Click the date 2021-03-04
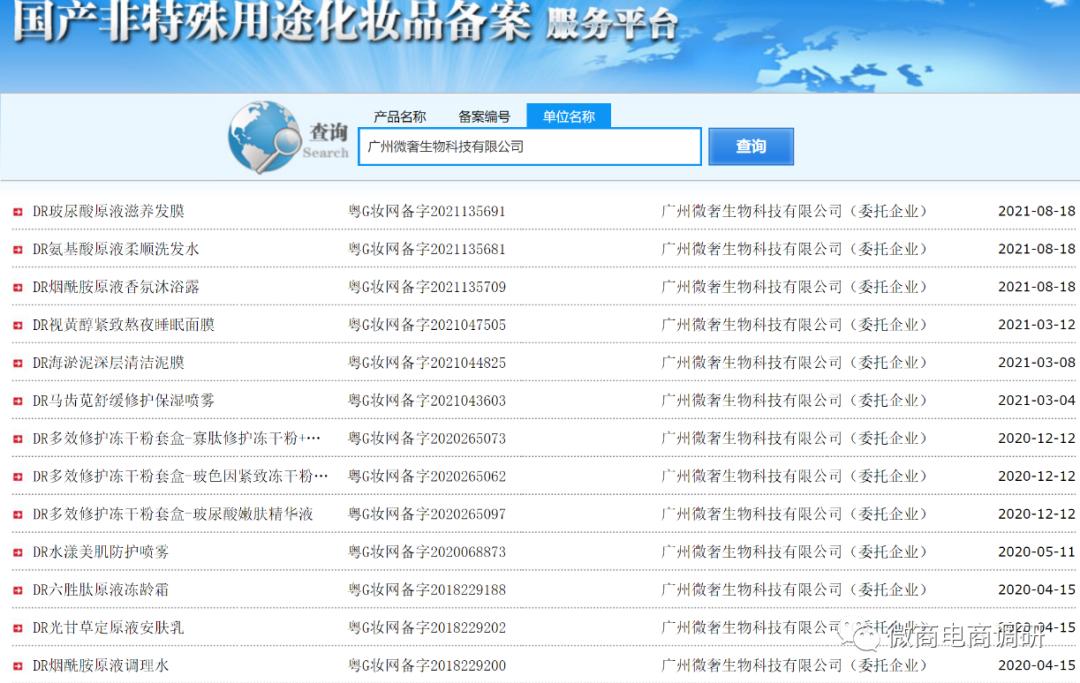Screen dimensions: 1080x683 1037,401
